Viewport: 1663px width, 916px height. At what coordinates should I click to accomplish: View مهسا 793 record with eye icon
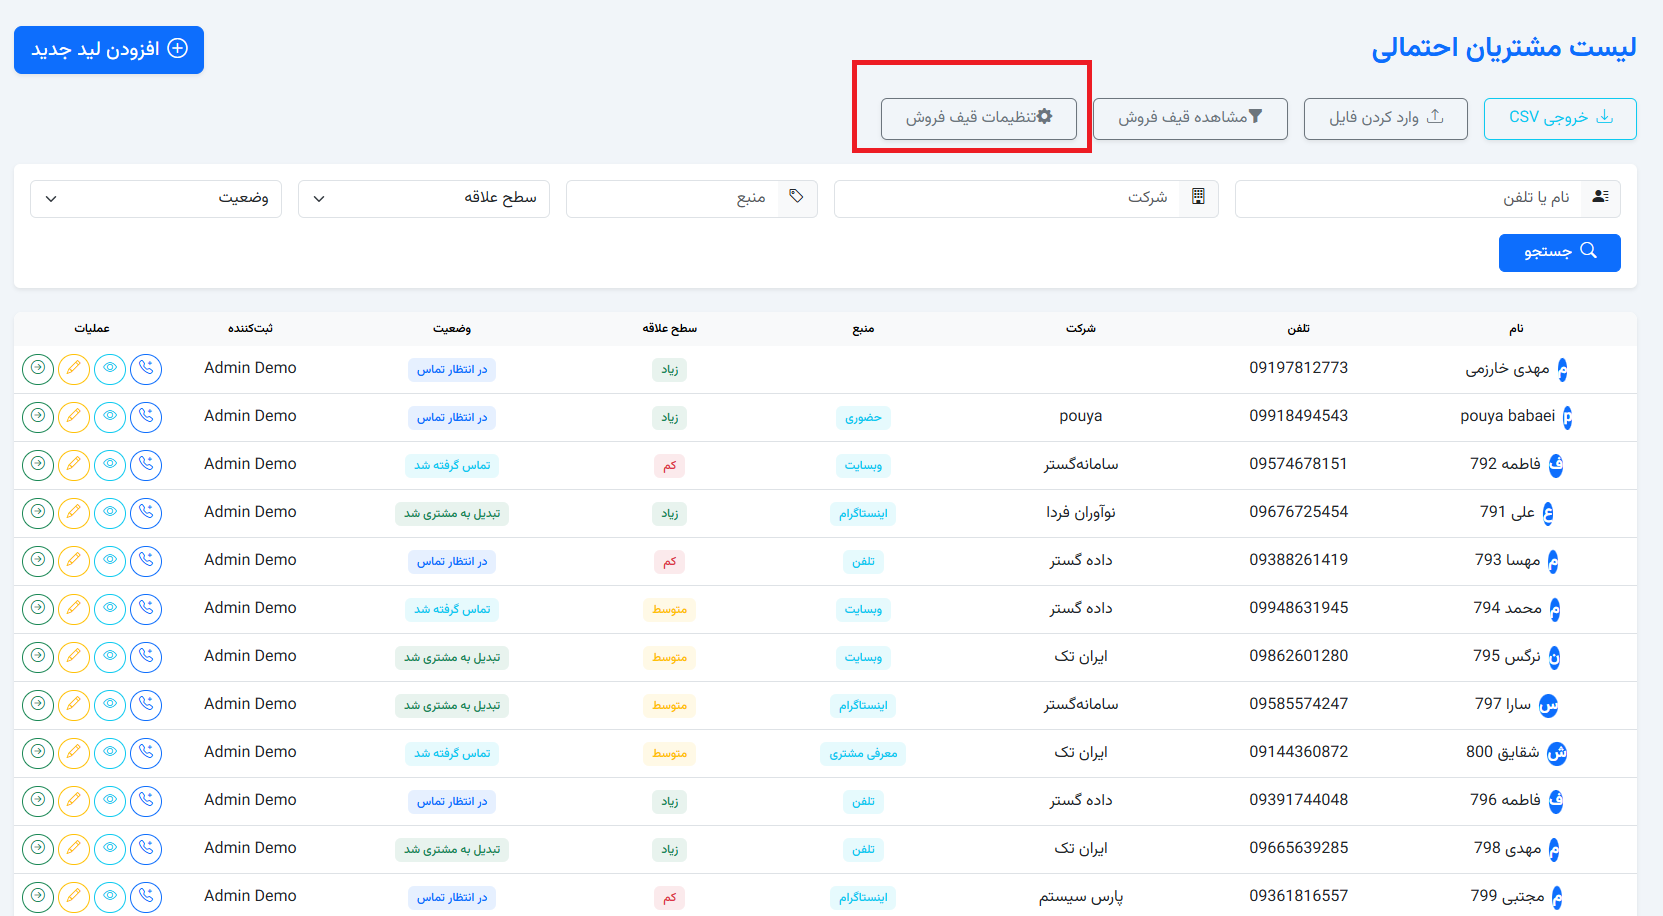(110, 561)
